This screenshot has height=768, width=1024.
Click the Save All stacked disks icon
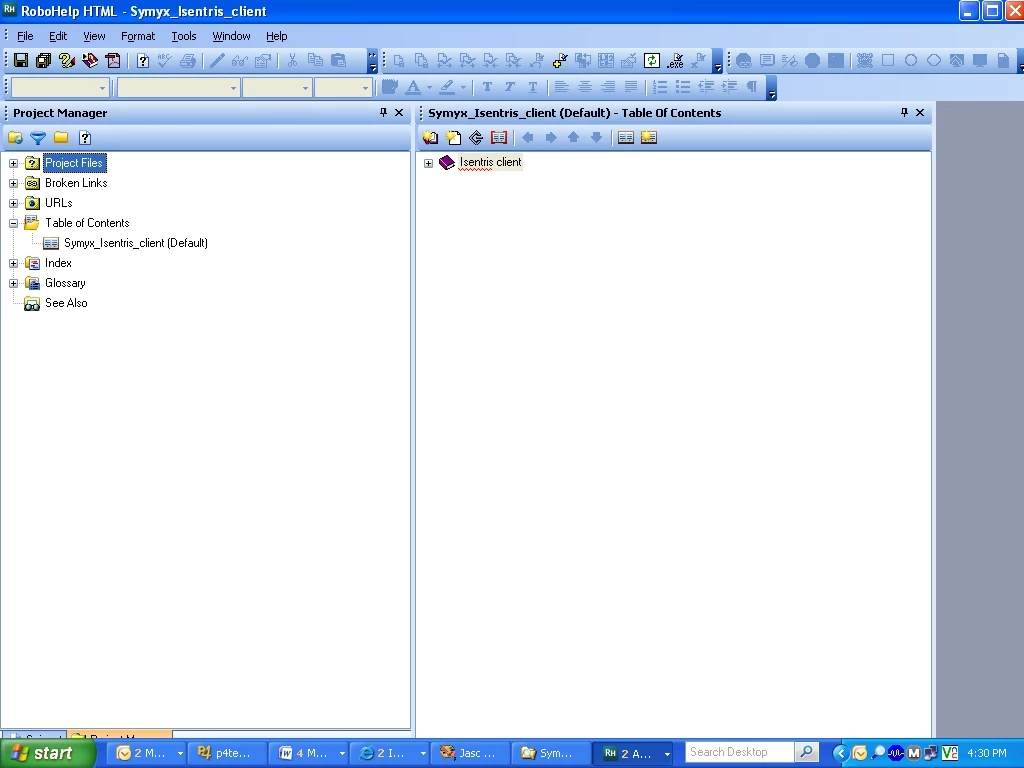(x=44, y=61)
